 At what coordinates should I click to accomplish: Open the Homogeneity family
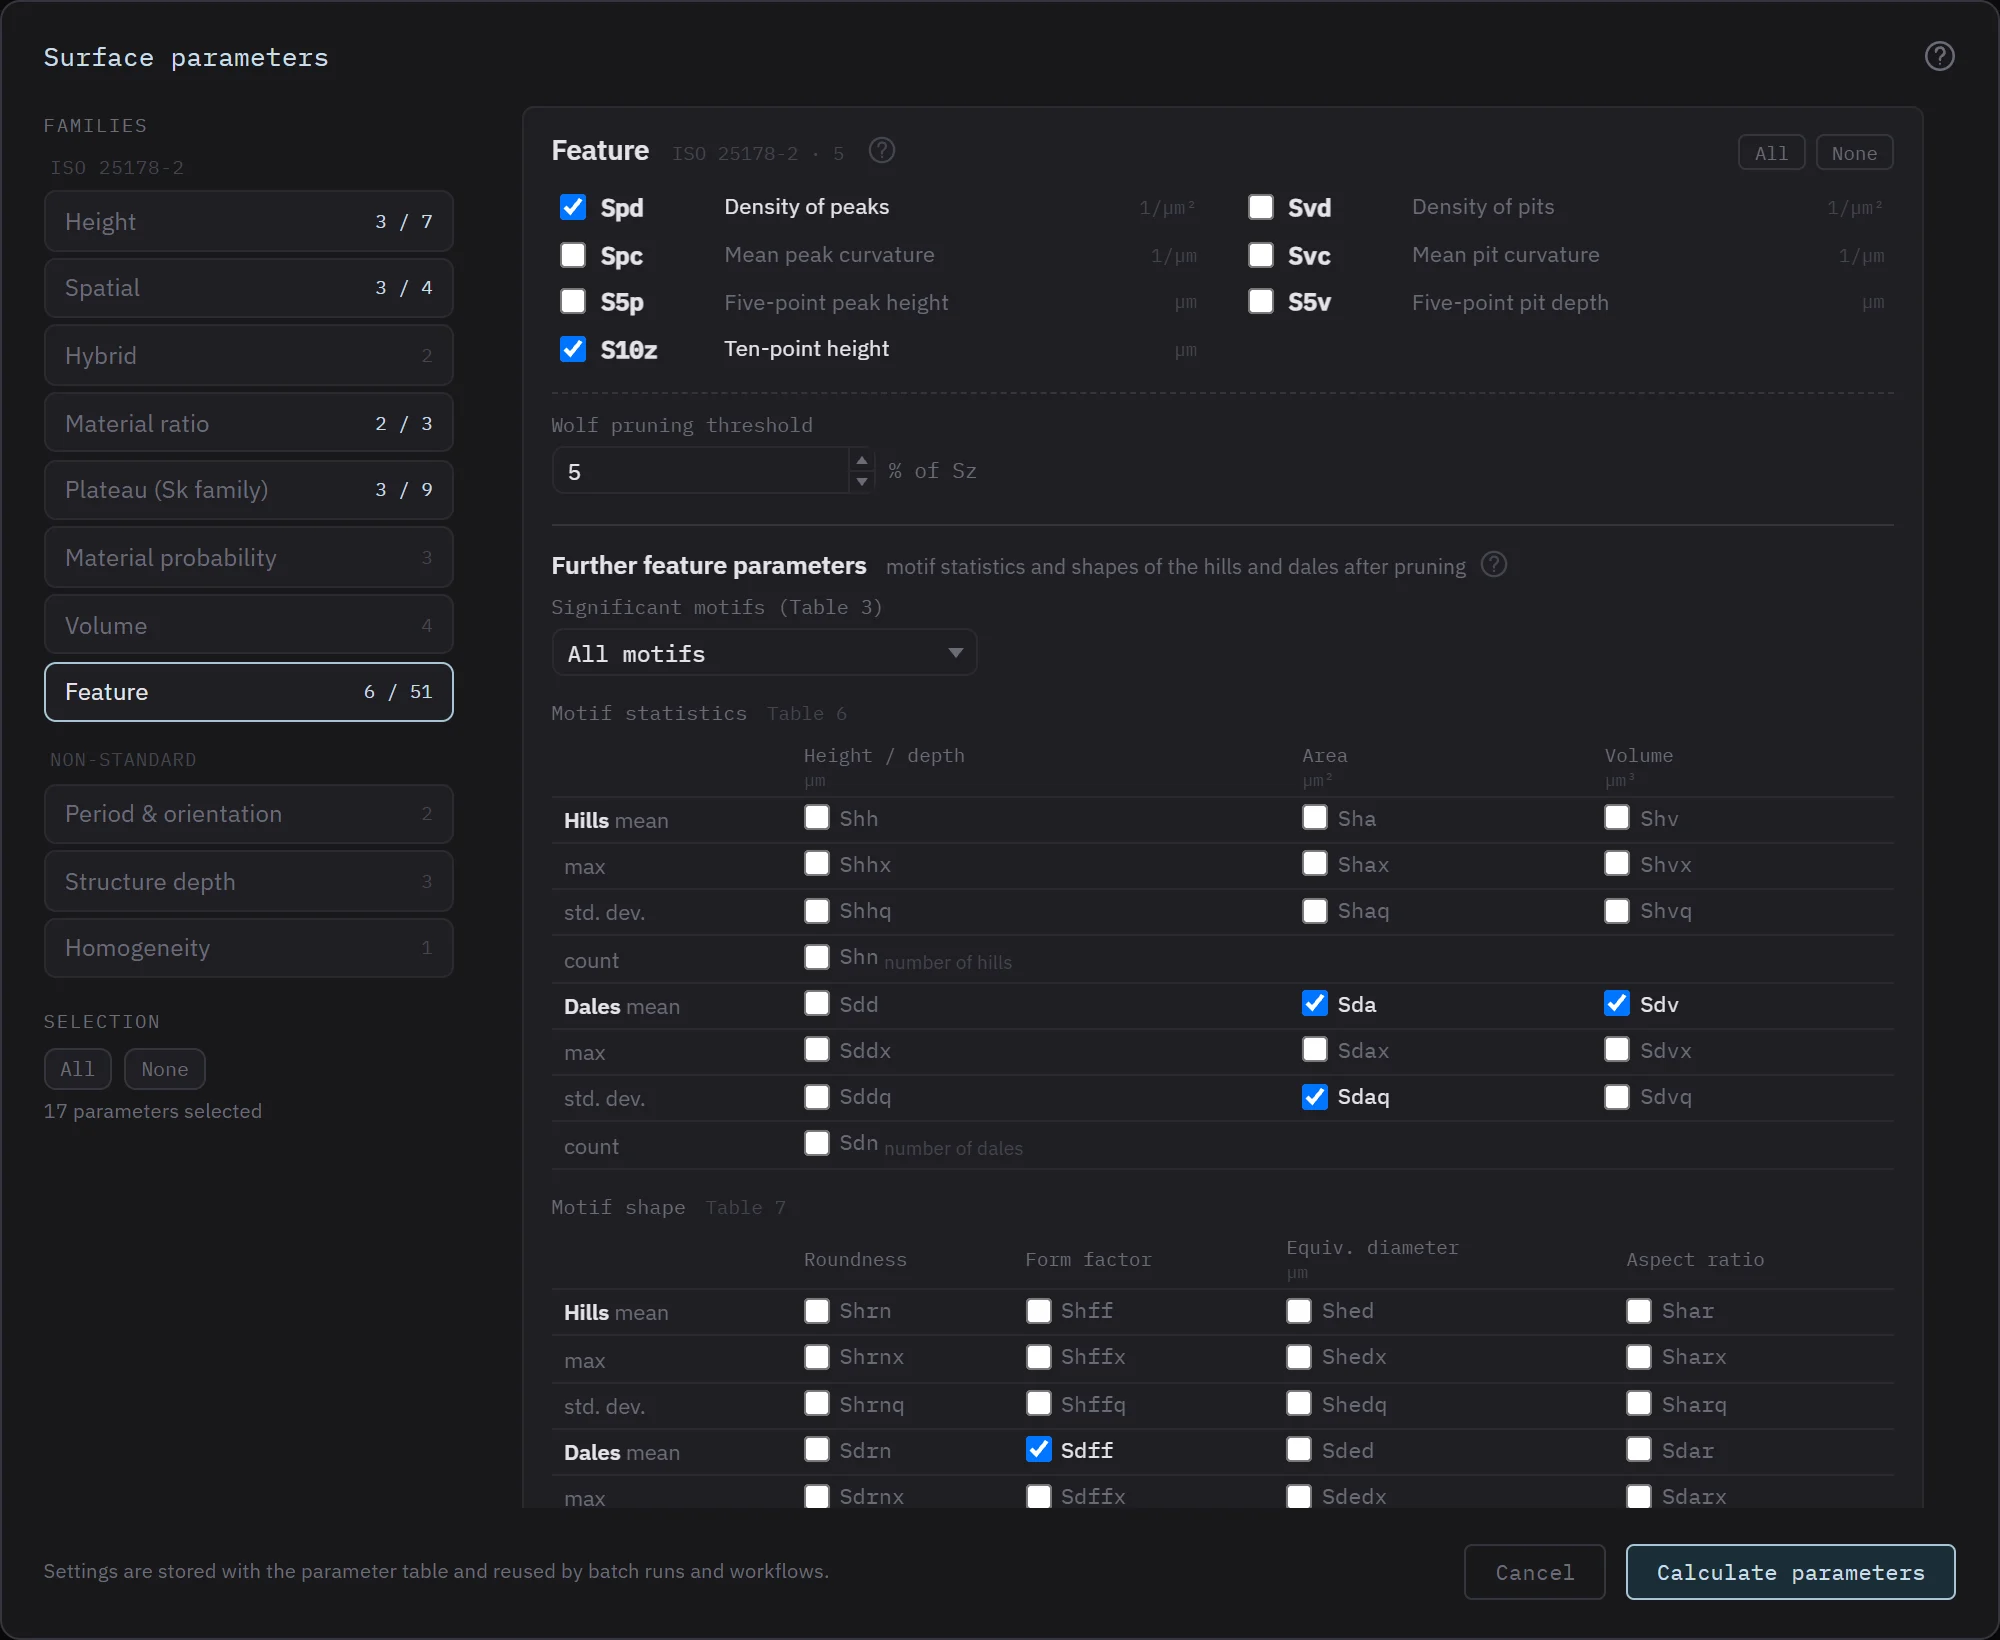(248, 947)
